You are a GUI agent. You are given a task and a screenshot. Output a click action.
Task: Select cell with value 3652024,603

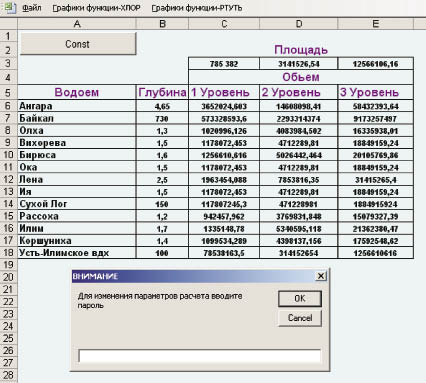click(x=224, y=106)
